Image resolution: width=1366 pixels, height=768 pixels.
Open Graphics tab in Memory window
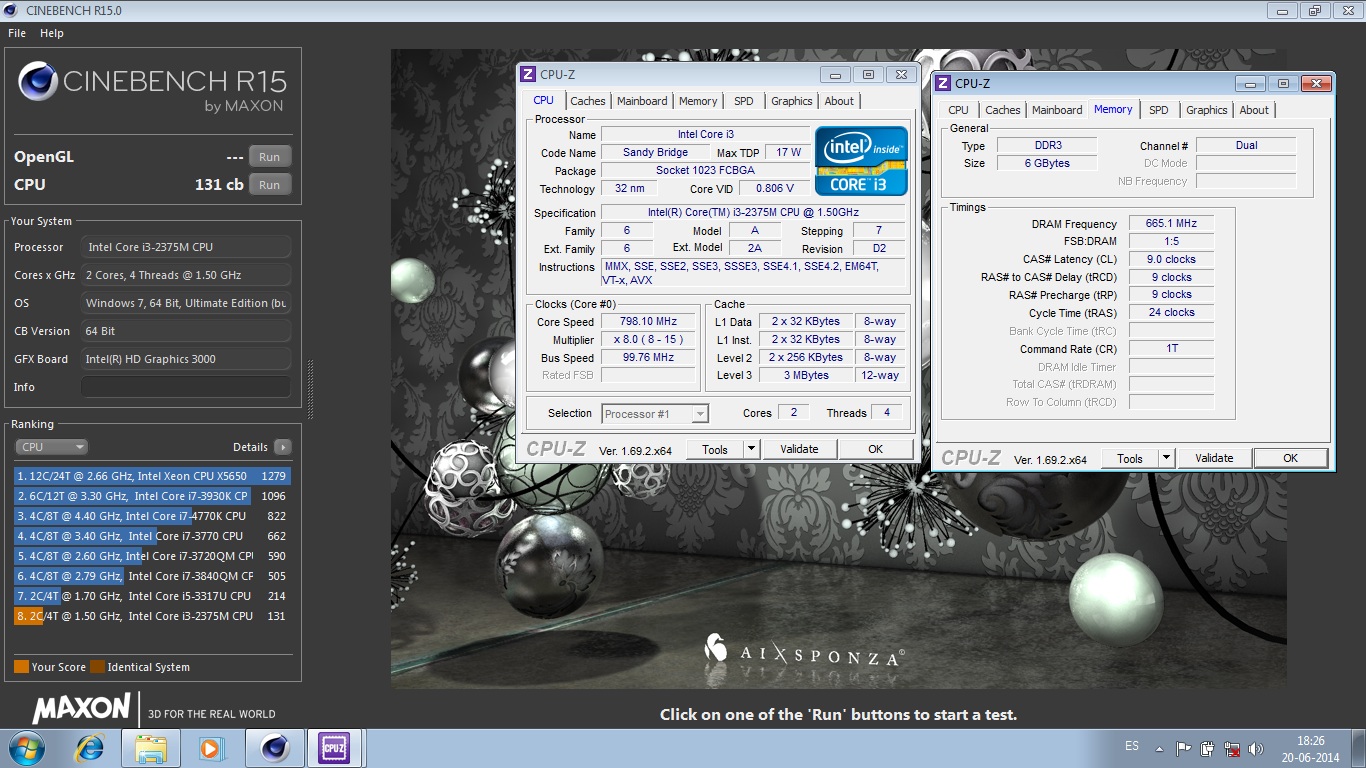click(1207, 110)
